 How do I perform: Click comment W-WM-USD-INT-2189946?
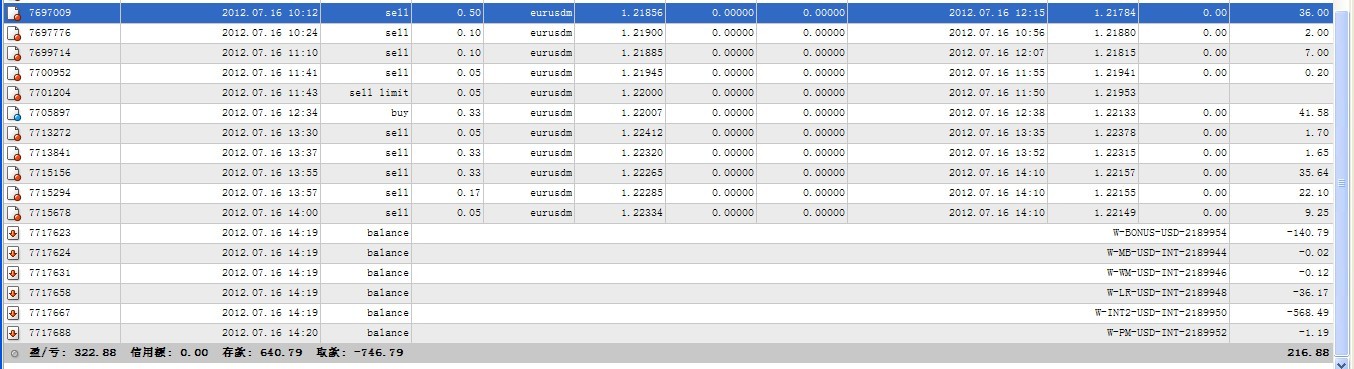tap(1168, 273)
